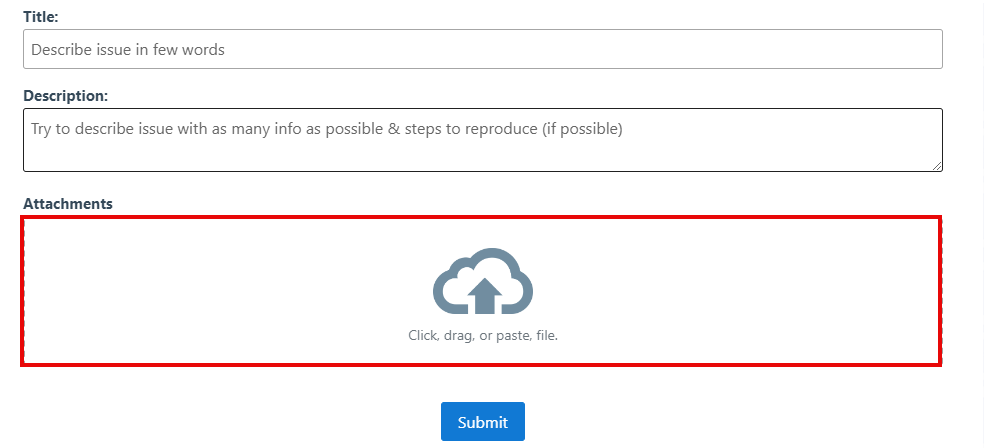
Task: Click the Description label
Action: (x=65, y=96)
